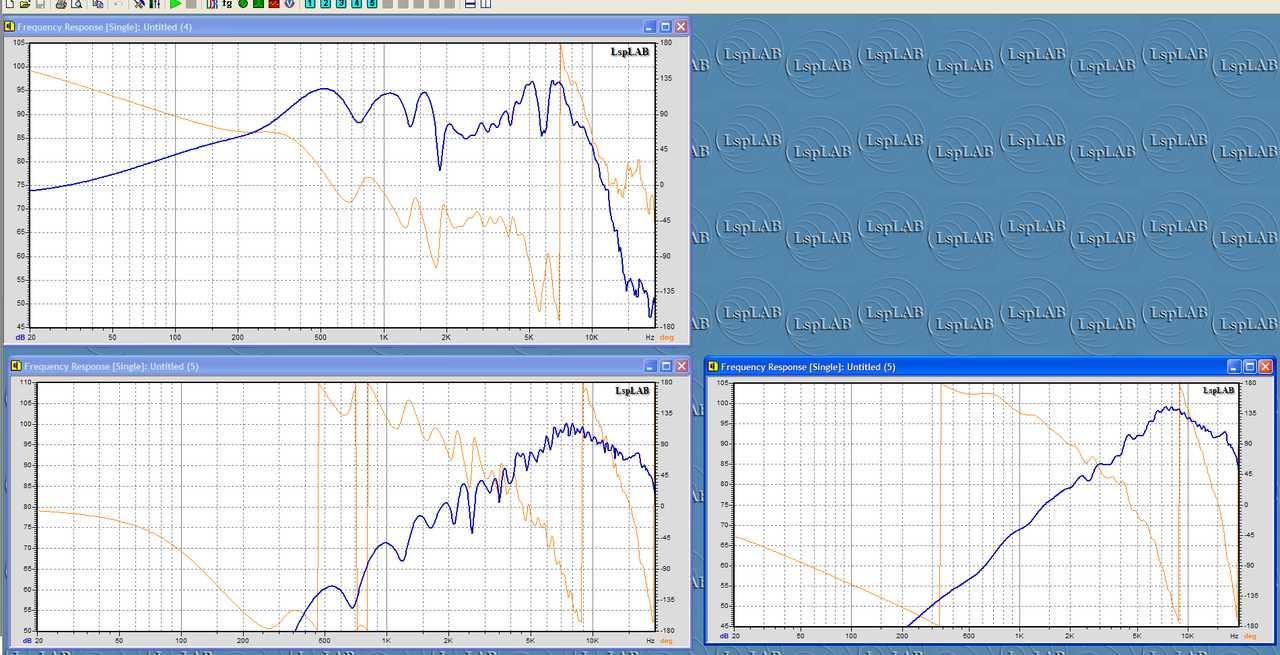Image resolution: width=1280 pixels, height=655 pixels.
Task: Close the inactive Untitled (5) window
Action: pyautogui.click(x=681, y=366)
